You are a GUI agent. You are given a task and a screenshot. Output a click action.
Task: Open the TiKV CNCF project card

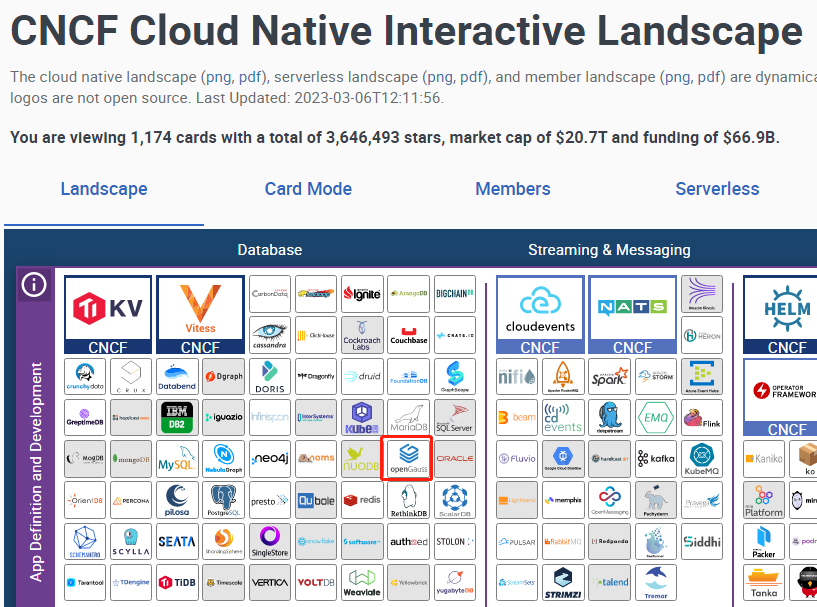pos(108,315)
